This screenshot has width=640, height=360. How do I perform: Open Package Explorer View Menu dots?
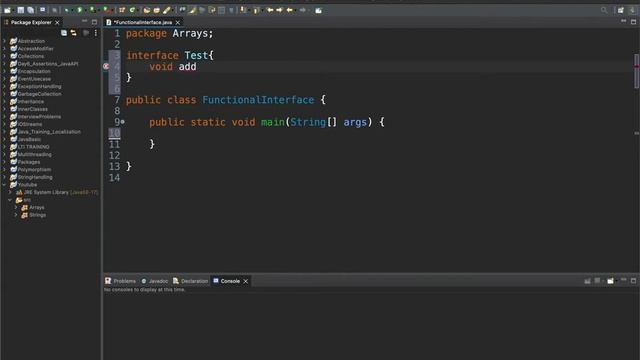tap(96, 33)
